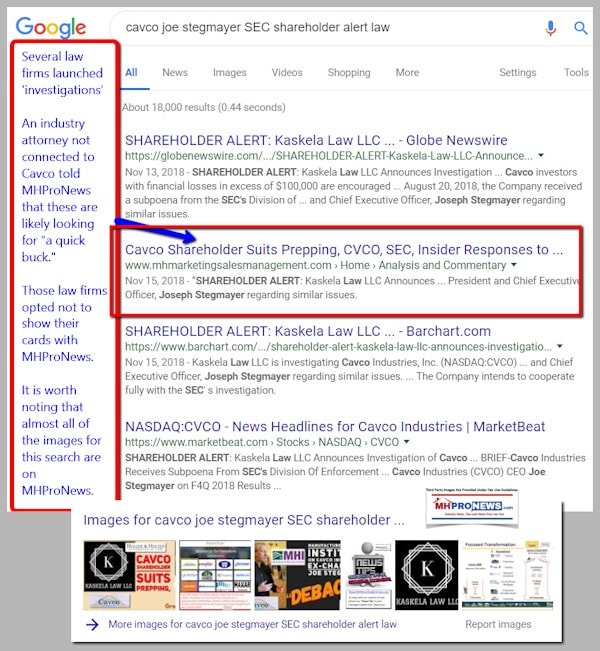Expand the mhmarketingsalesmanagement.com URL dropdown arrow
600x651 pixels.
pos(514,264)
